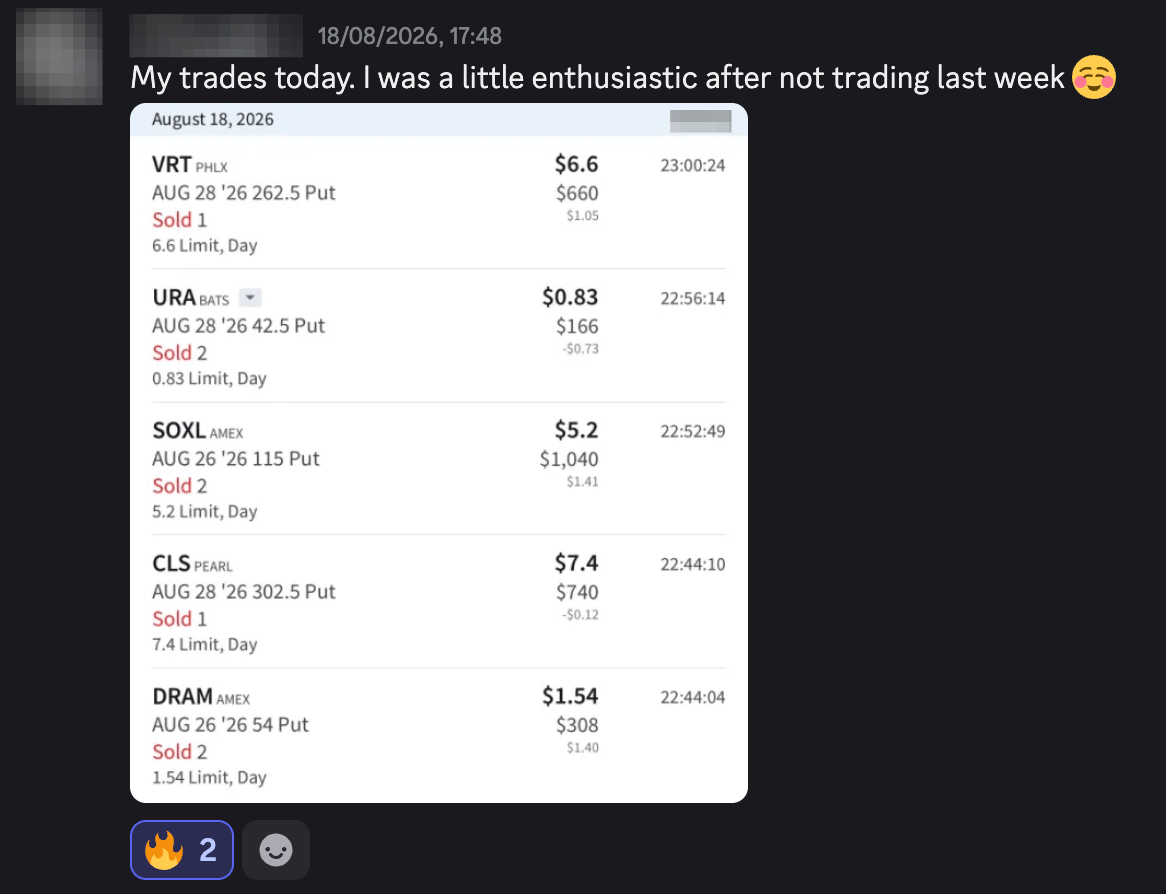
Task: Click the CLS ticker symbol
Action: click(171, 564)
